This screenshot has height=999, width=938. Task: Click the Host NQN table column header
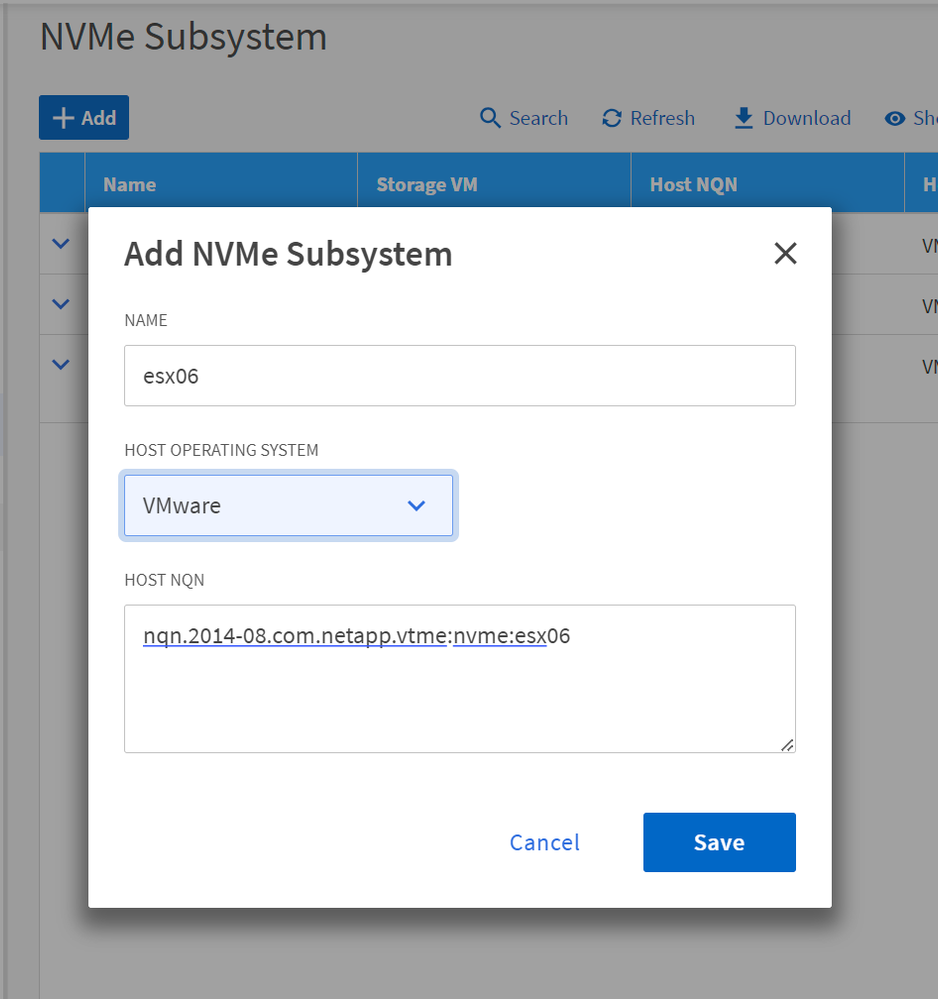[693, 184]
